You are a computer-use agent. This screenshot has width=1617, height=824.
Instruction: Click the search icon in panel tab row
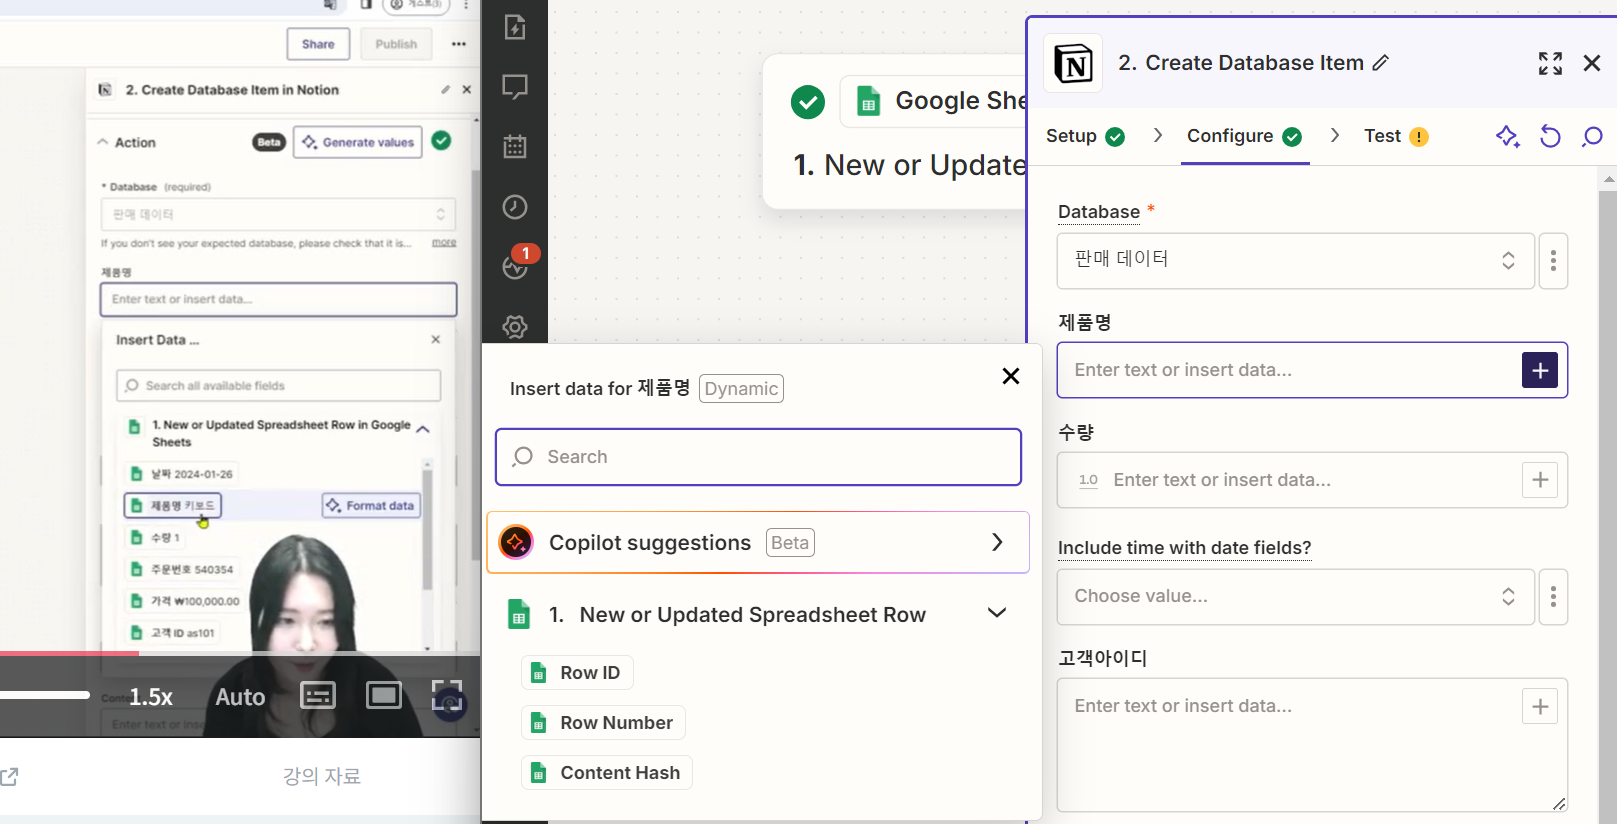1592,136
